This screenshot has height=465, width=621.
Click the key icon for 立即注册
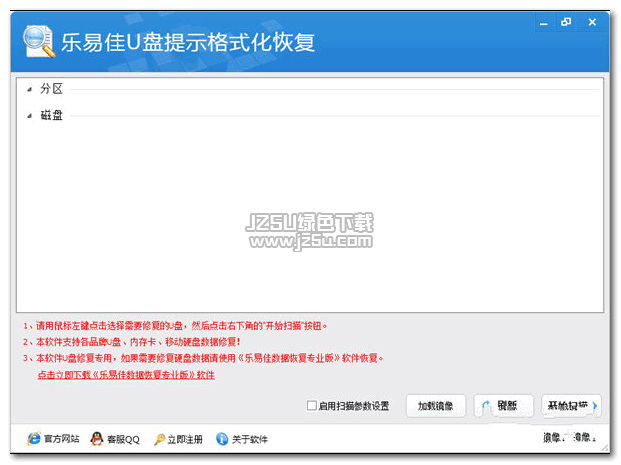click(x=159, y=439)
